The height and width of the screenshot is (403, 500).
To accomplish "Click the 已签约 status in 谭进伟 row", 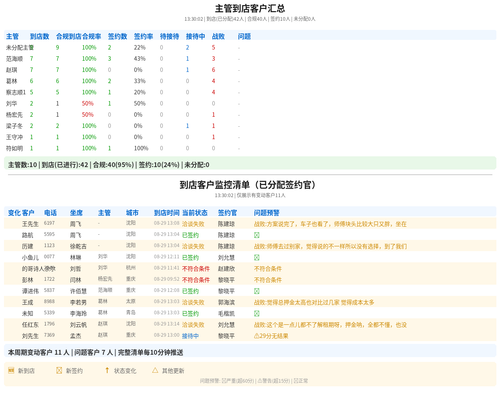I will 190,291.
